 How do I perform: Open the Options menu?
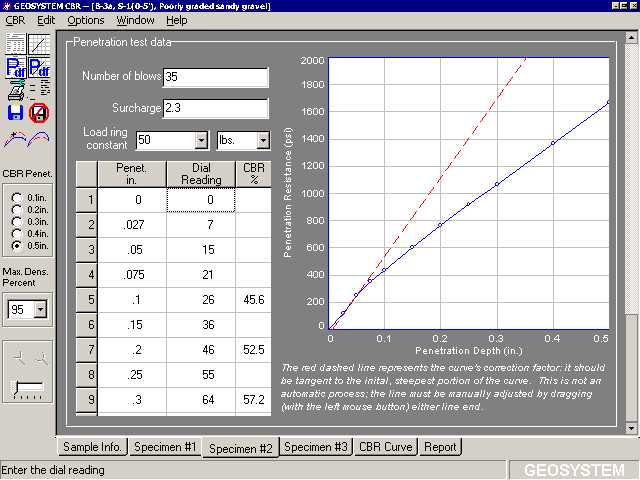tap(85, 20)
